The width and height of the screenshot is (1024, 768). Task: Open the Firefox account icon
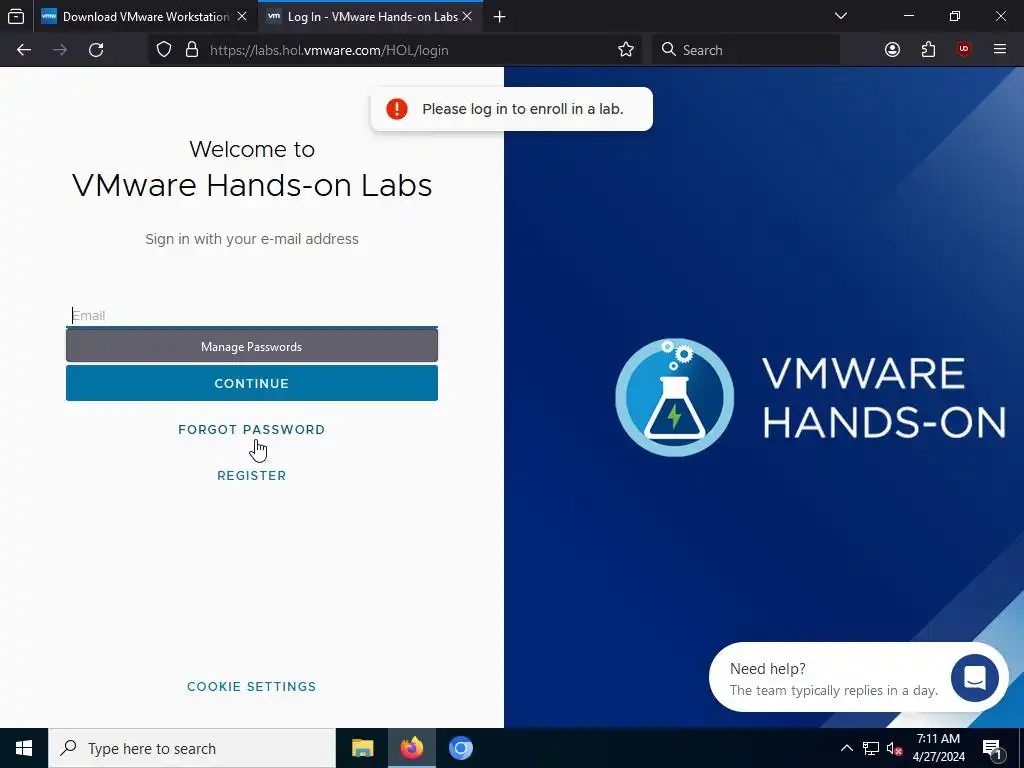pyautogui.click(x=892, y=50)
